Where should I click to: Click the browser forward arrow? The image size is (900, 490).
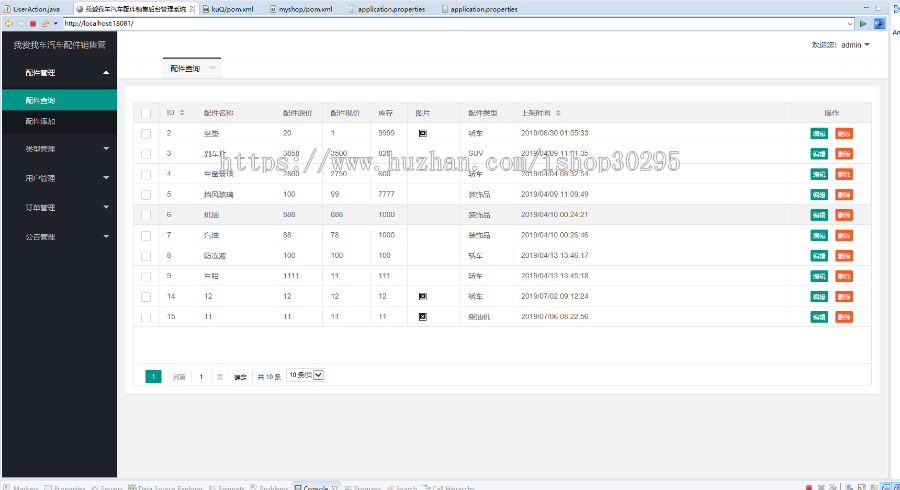(21, 24)
